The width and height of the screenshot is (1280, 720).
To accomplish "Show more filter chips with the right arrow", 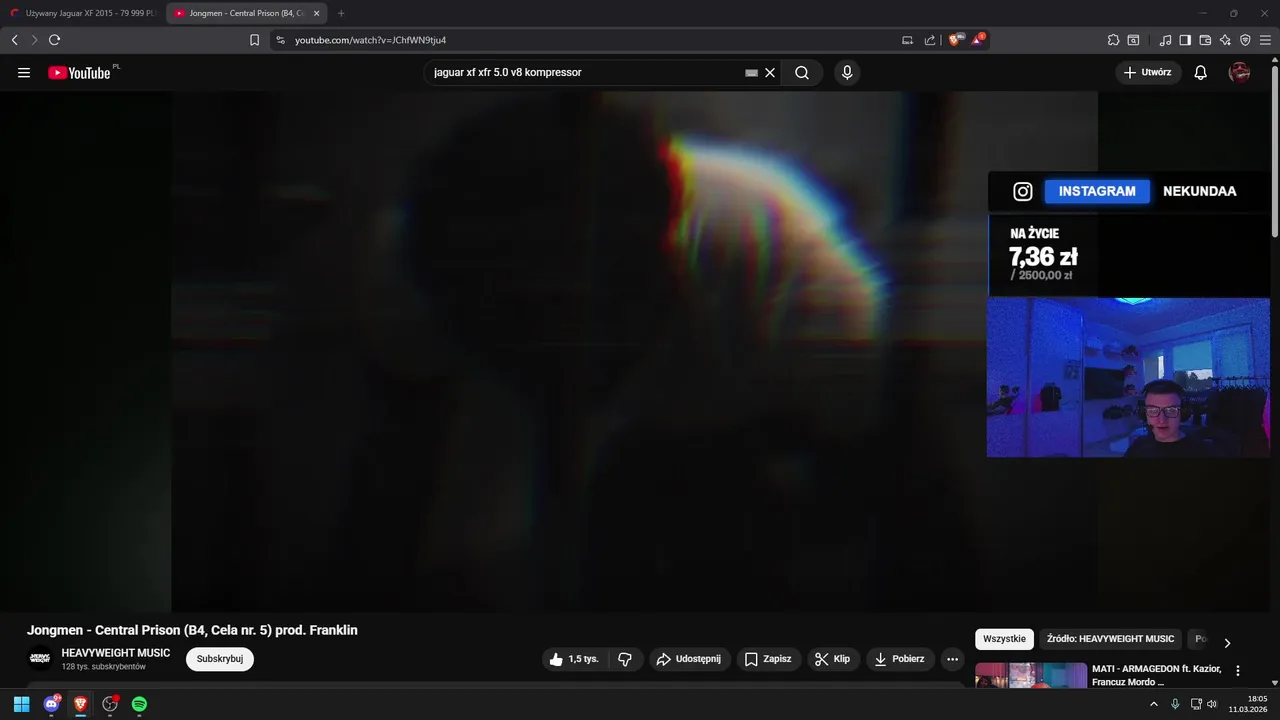I will [1227, 643].
